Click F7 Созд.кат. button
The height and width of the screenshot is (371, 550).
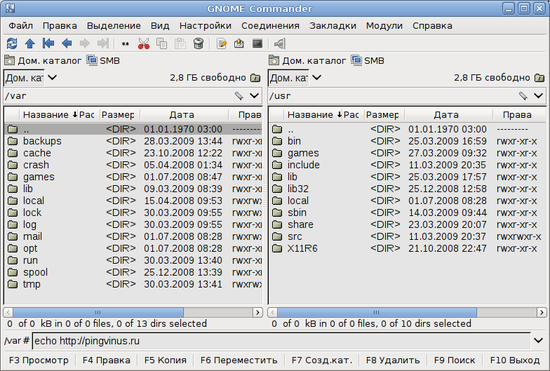click(x=322, y=360)
